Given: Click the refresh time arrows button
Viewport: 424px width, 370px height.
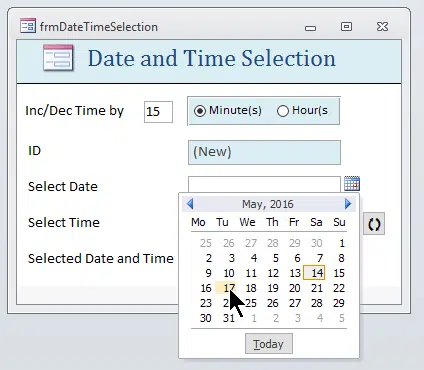Looking at the screenshot, I should point(374,224).
